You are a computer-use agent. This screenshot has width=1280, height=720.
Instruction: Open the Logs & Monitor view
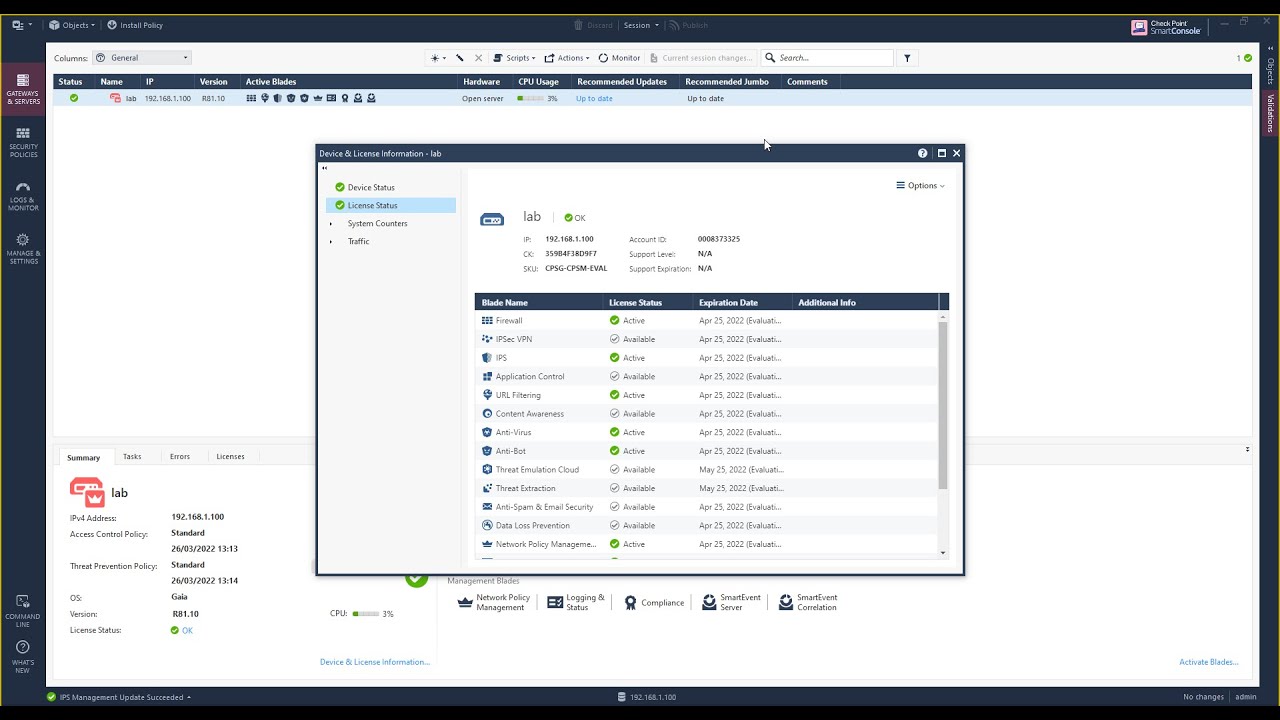[x=23, y=196]
